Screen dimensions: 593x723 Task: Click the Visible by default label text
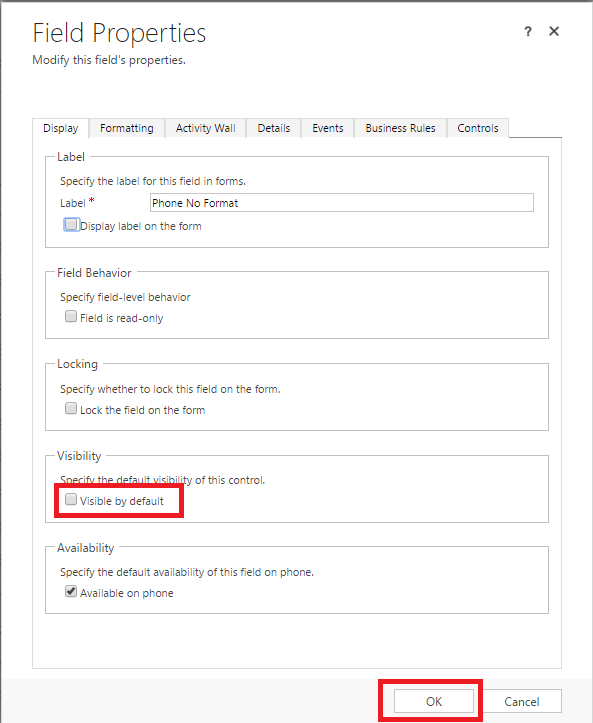coord(122,501)
